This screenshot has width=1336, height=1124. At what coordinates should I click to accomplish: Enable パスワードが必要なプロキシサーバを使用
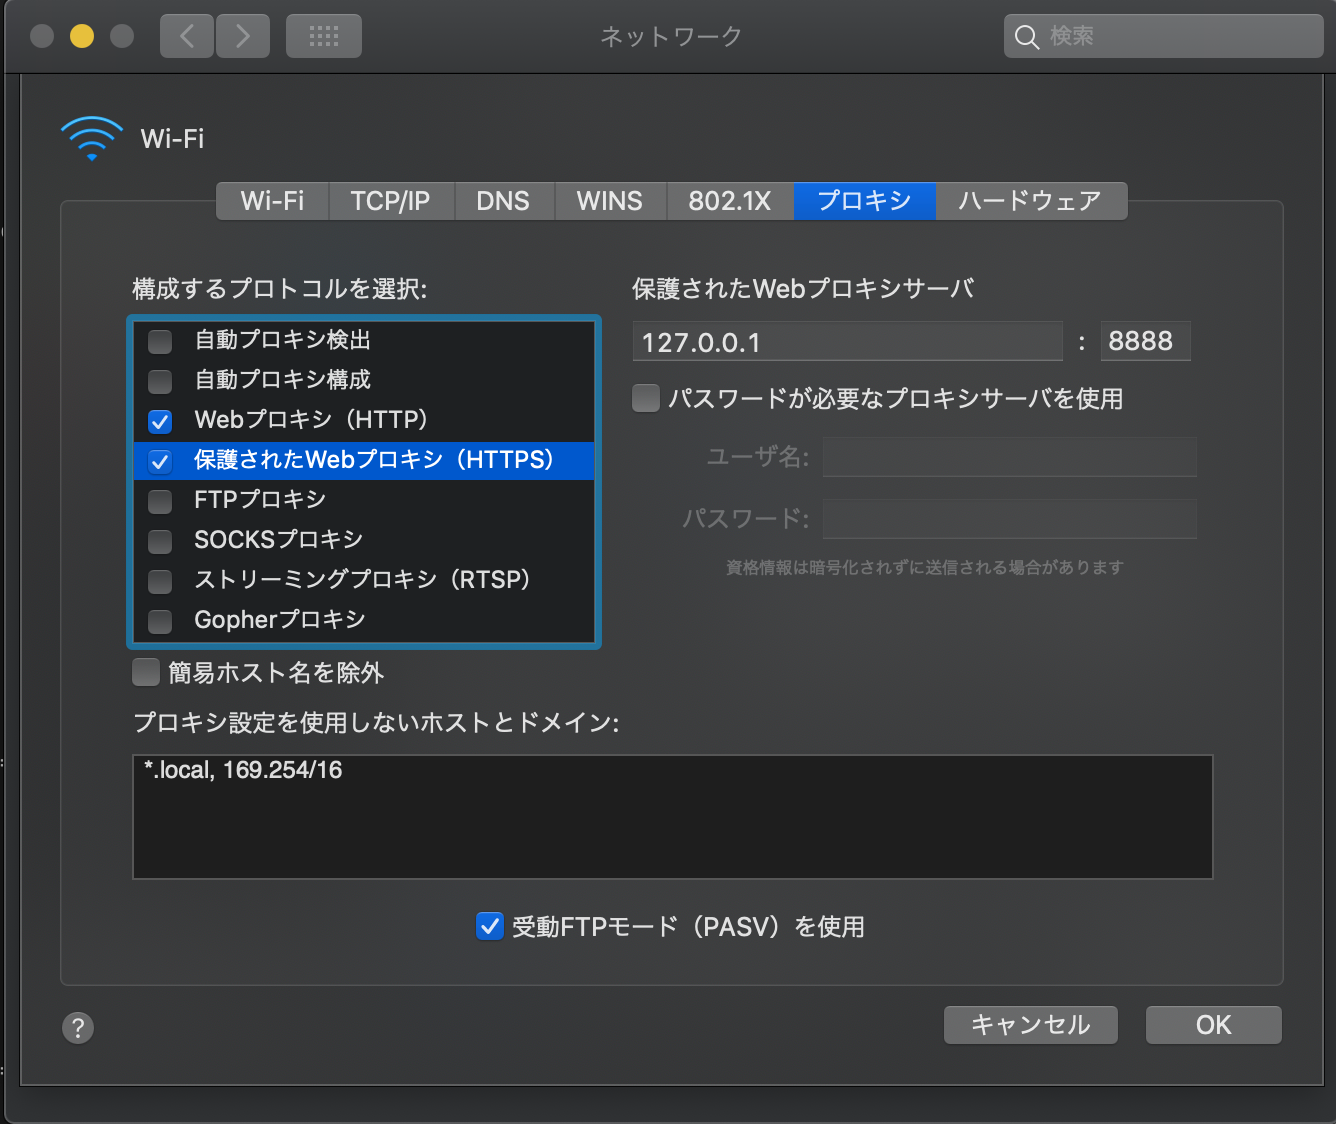(x=645, y=398)
